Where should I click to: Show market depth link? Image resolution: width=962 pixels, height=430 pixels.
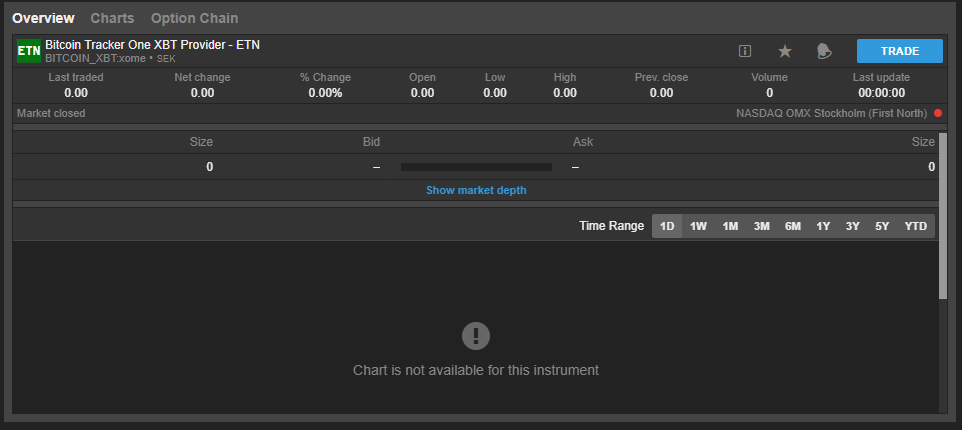pos(476,190)
